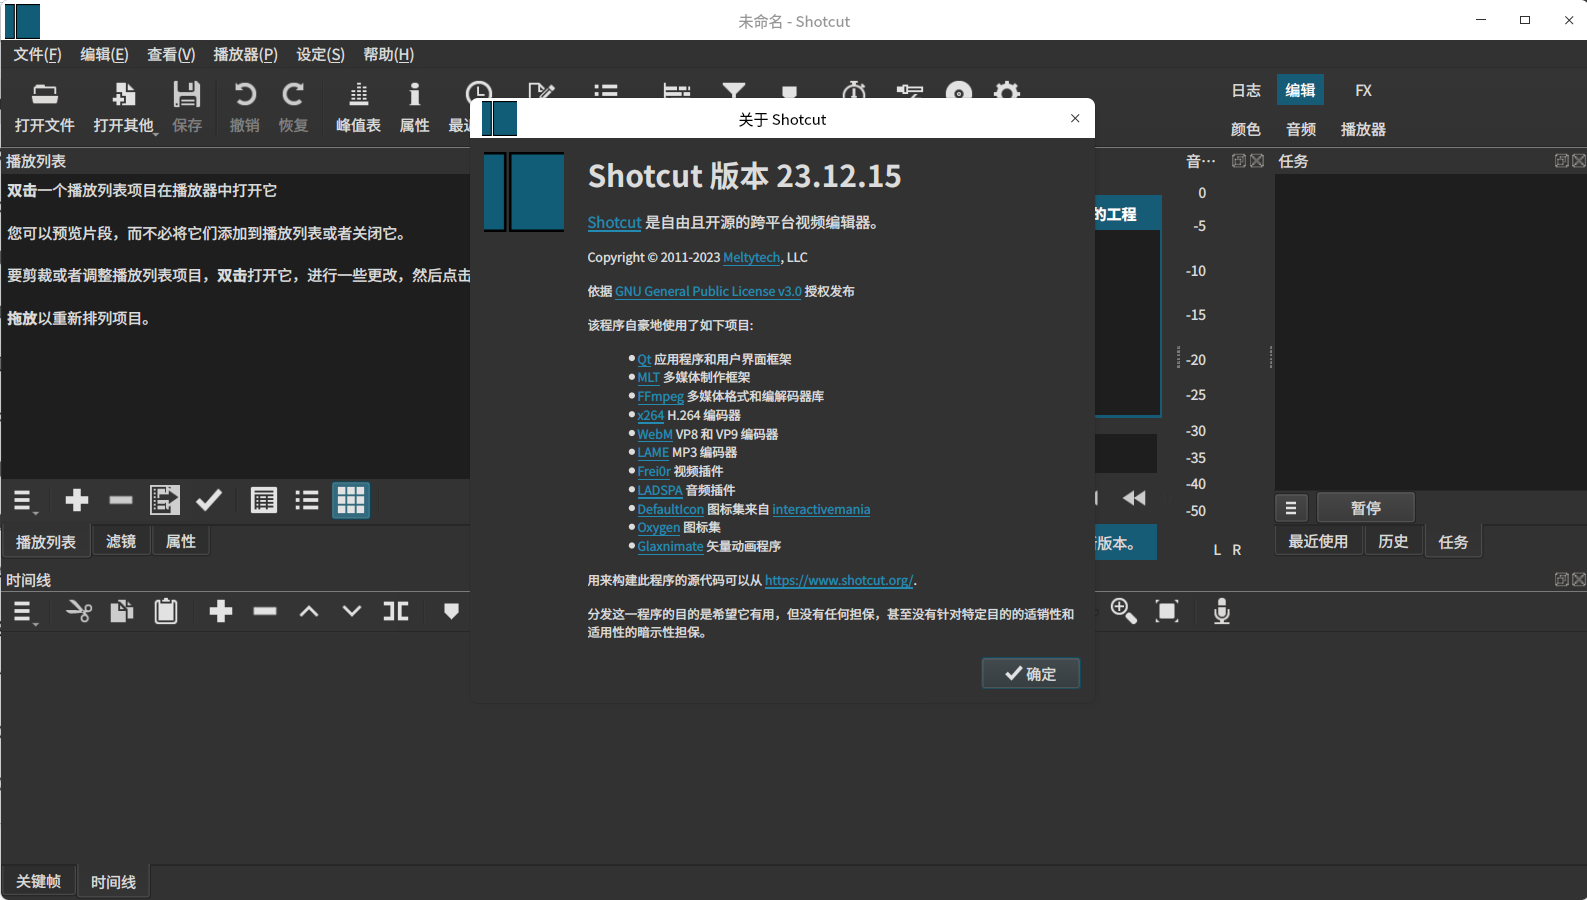Switch to the 历史 tab
Screen dimensions: 1587x900
pyautogui.click(x=1393, y=541)
